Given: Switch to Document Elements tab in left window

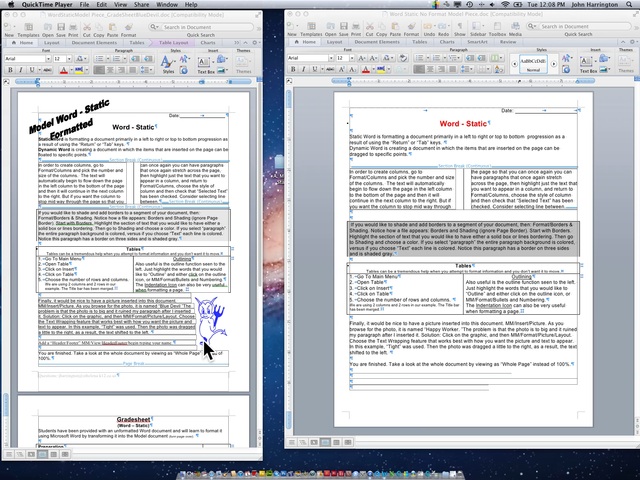Looking at the screenshot, I should pos(94,42).
